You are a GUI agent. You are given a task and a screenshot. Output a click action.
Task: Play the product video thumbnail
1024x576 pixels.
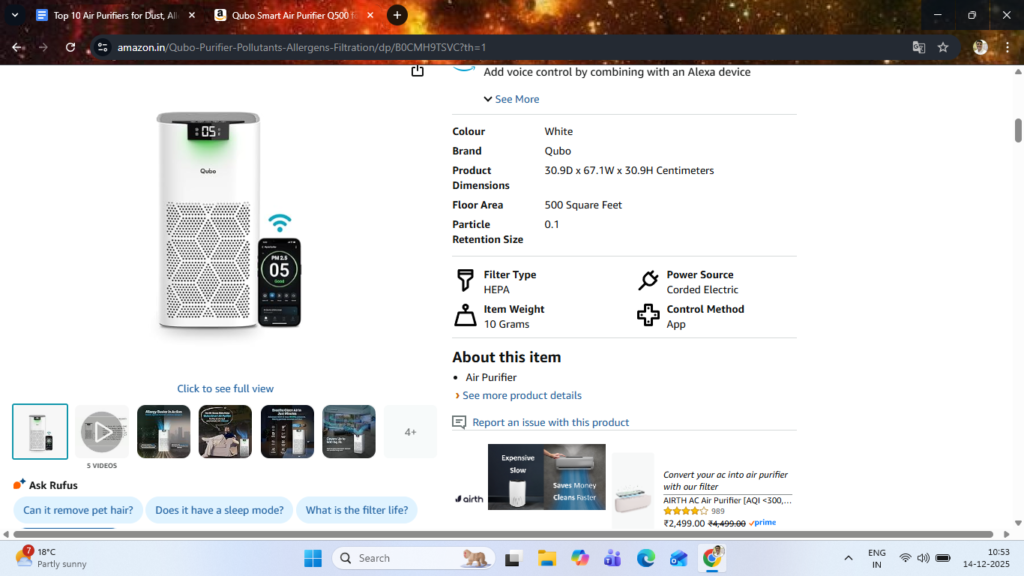101,432
